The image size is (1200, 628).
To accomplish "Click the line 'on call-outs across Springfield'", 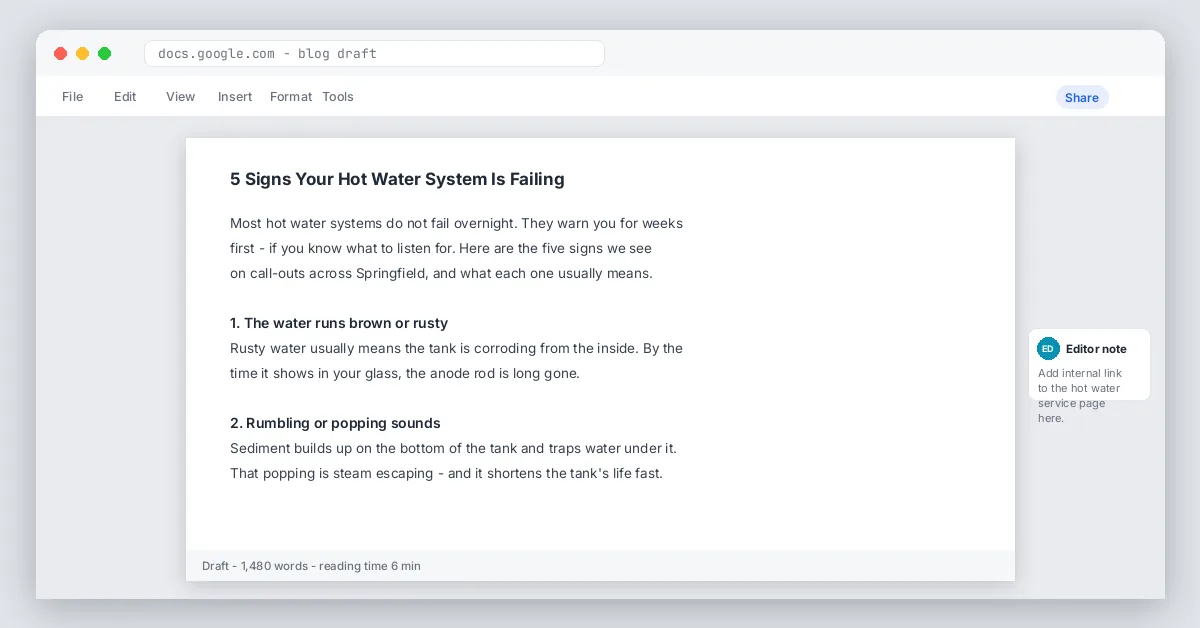I will 441,273.
